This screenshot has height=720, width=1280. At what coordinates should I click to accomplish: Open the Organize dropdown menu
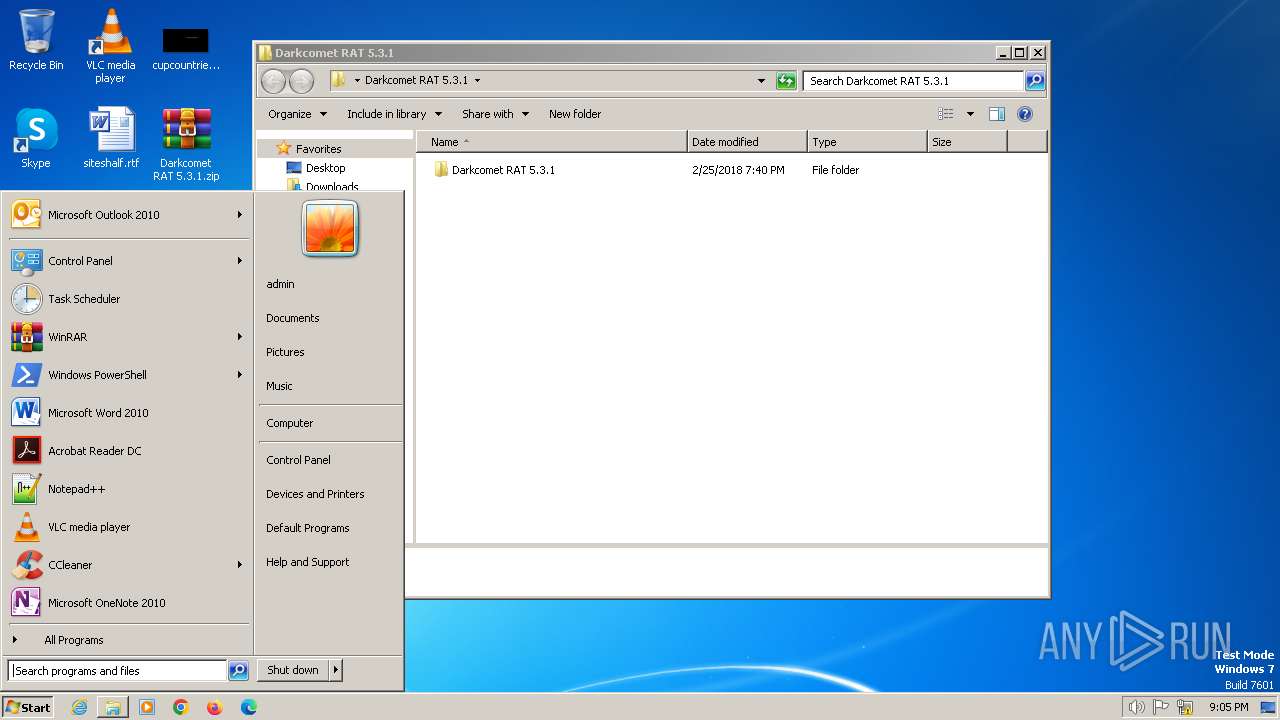click(297, 114)
